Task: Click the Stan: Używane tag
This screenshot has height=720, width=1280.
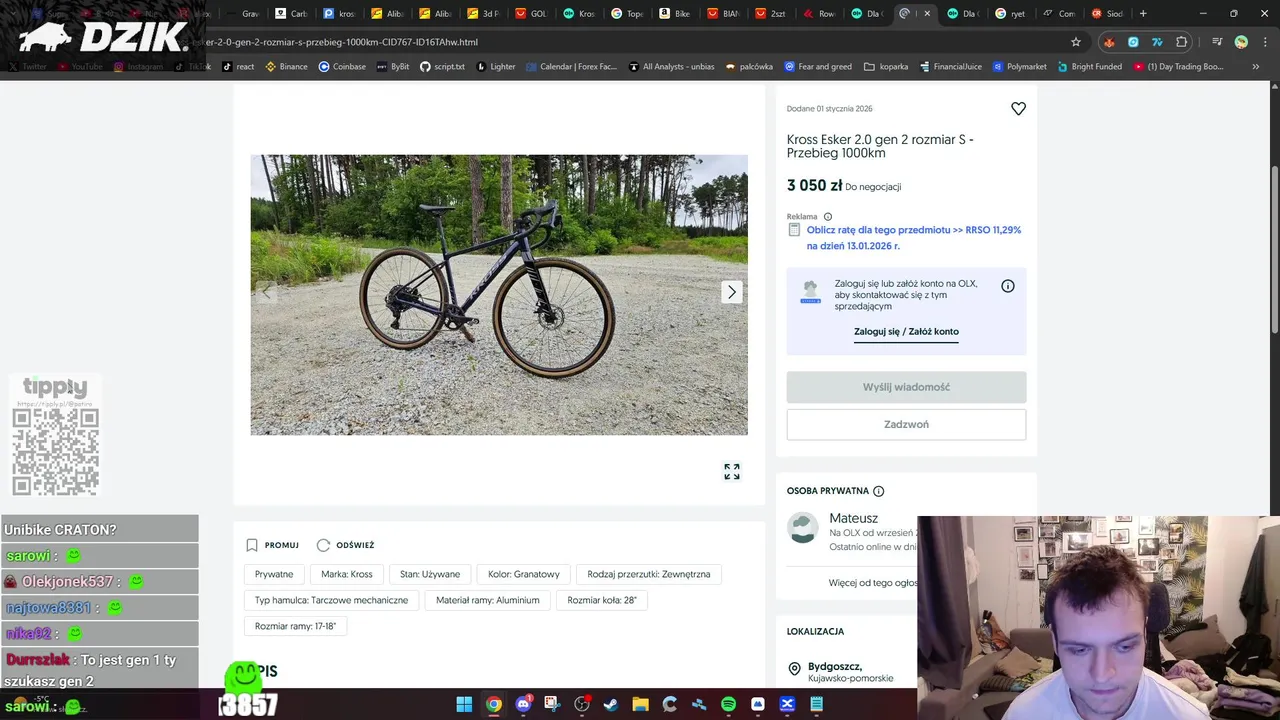Action: click(x=430, y=574)
